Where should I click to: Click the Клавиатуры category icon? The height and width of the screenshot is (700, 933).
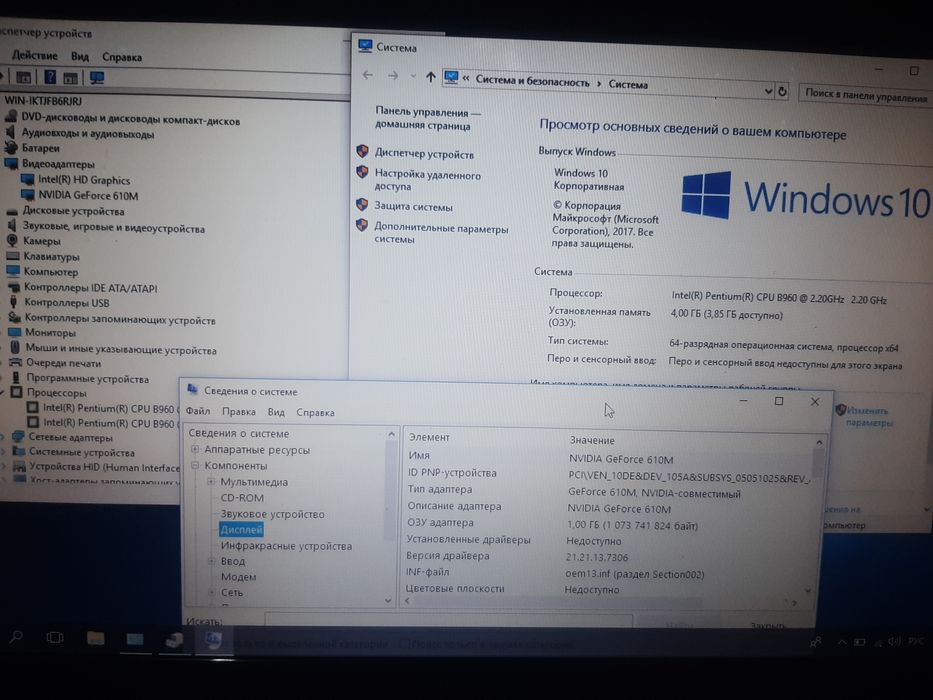point(12,256)
